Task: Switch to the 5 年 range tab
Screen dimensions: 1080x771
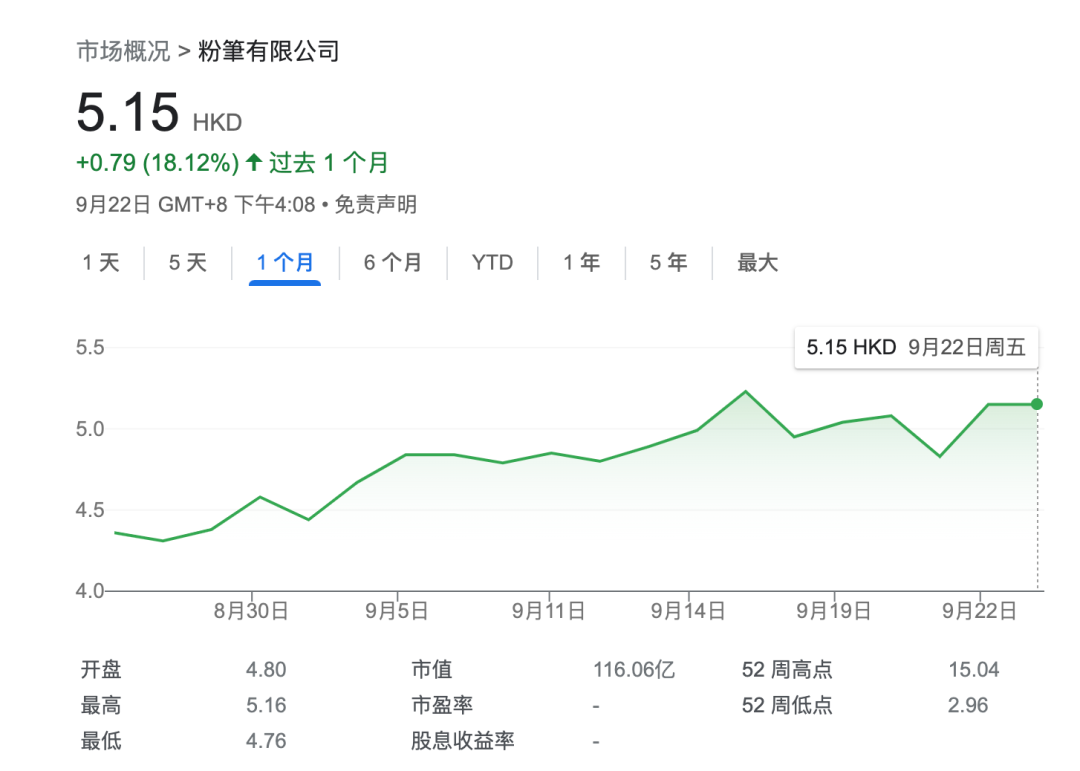Action: click(668, 263)
